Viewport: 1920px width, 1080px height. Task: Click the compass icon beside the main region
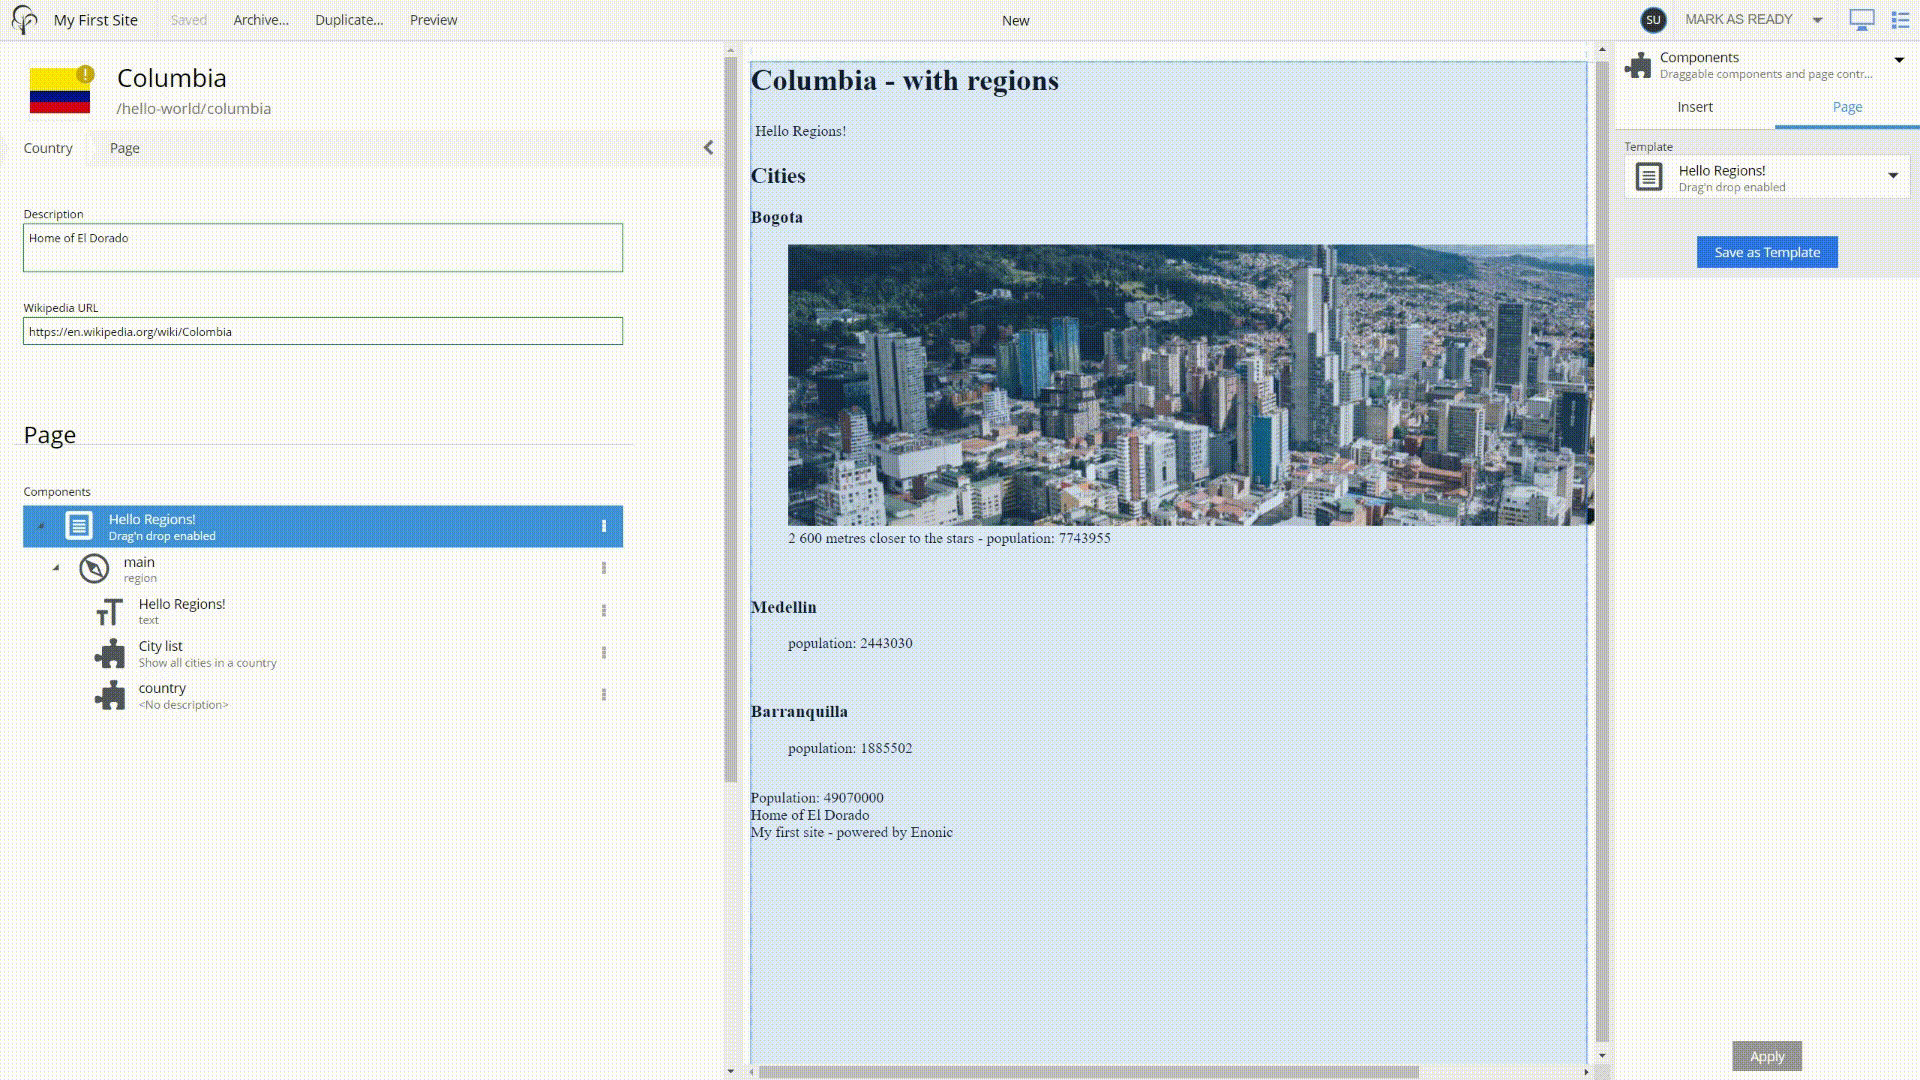94,568
